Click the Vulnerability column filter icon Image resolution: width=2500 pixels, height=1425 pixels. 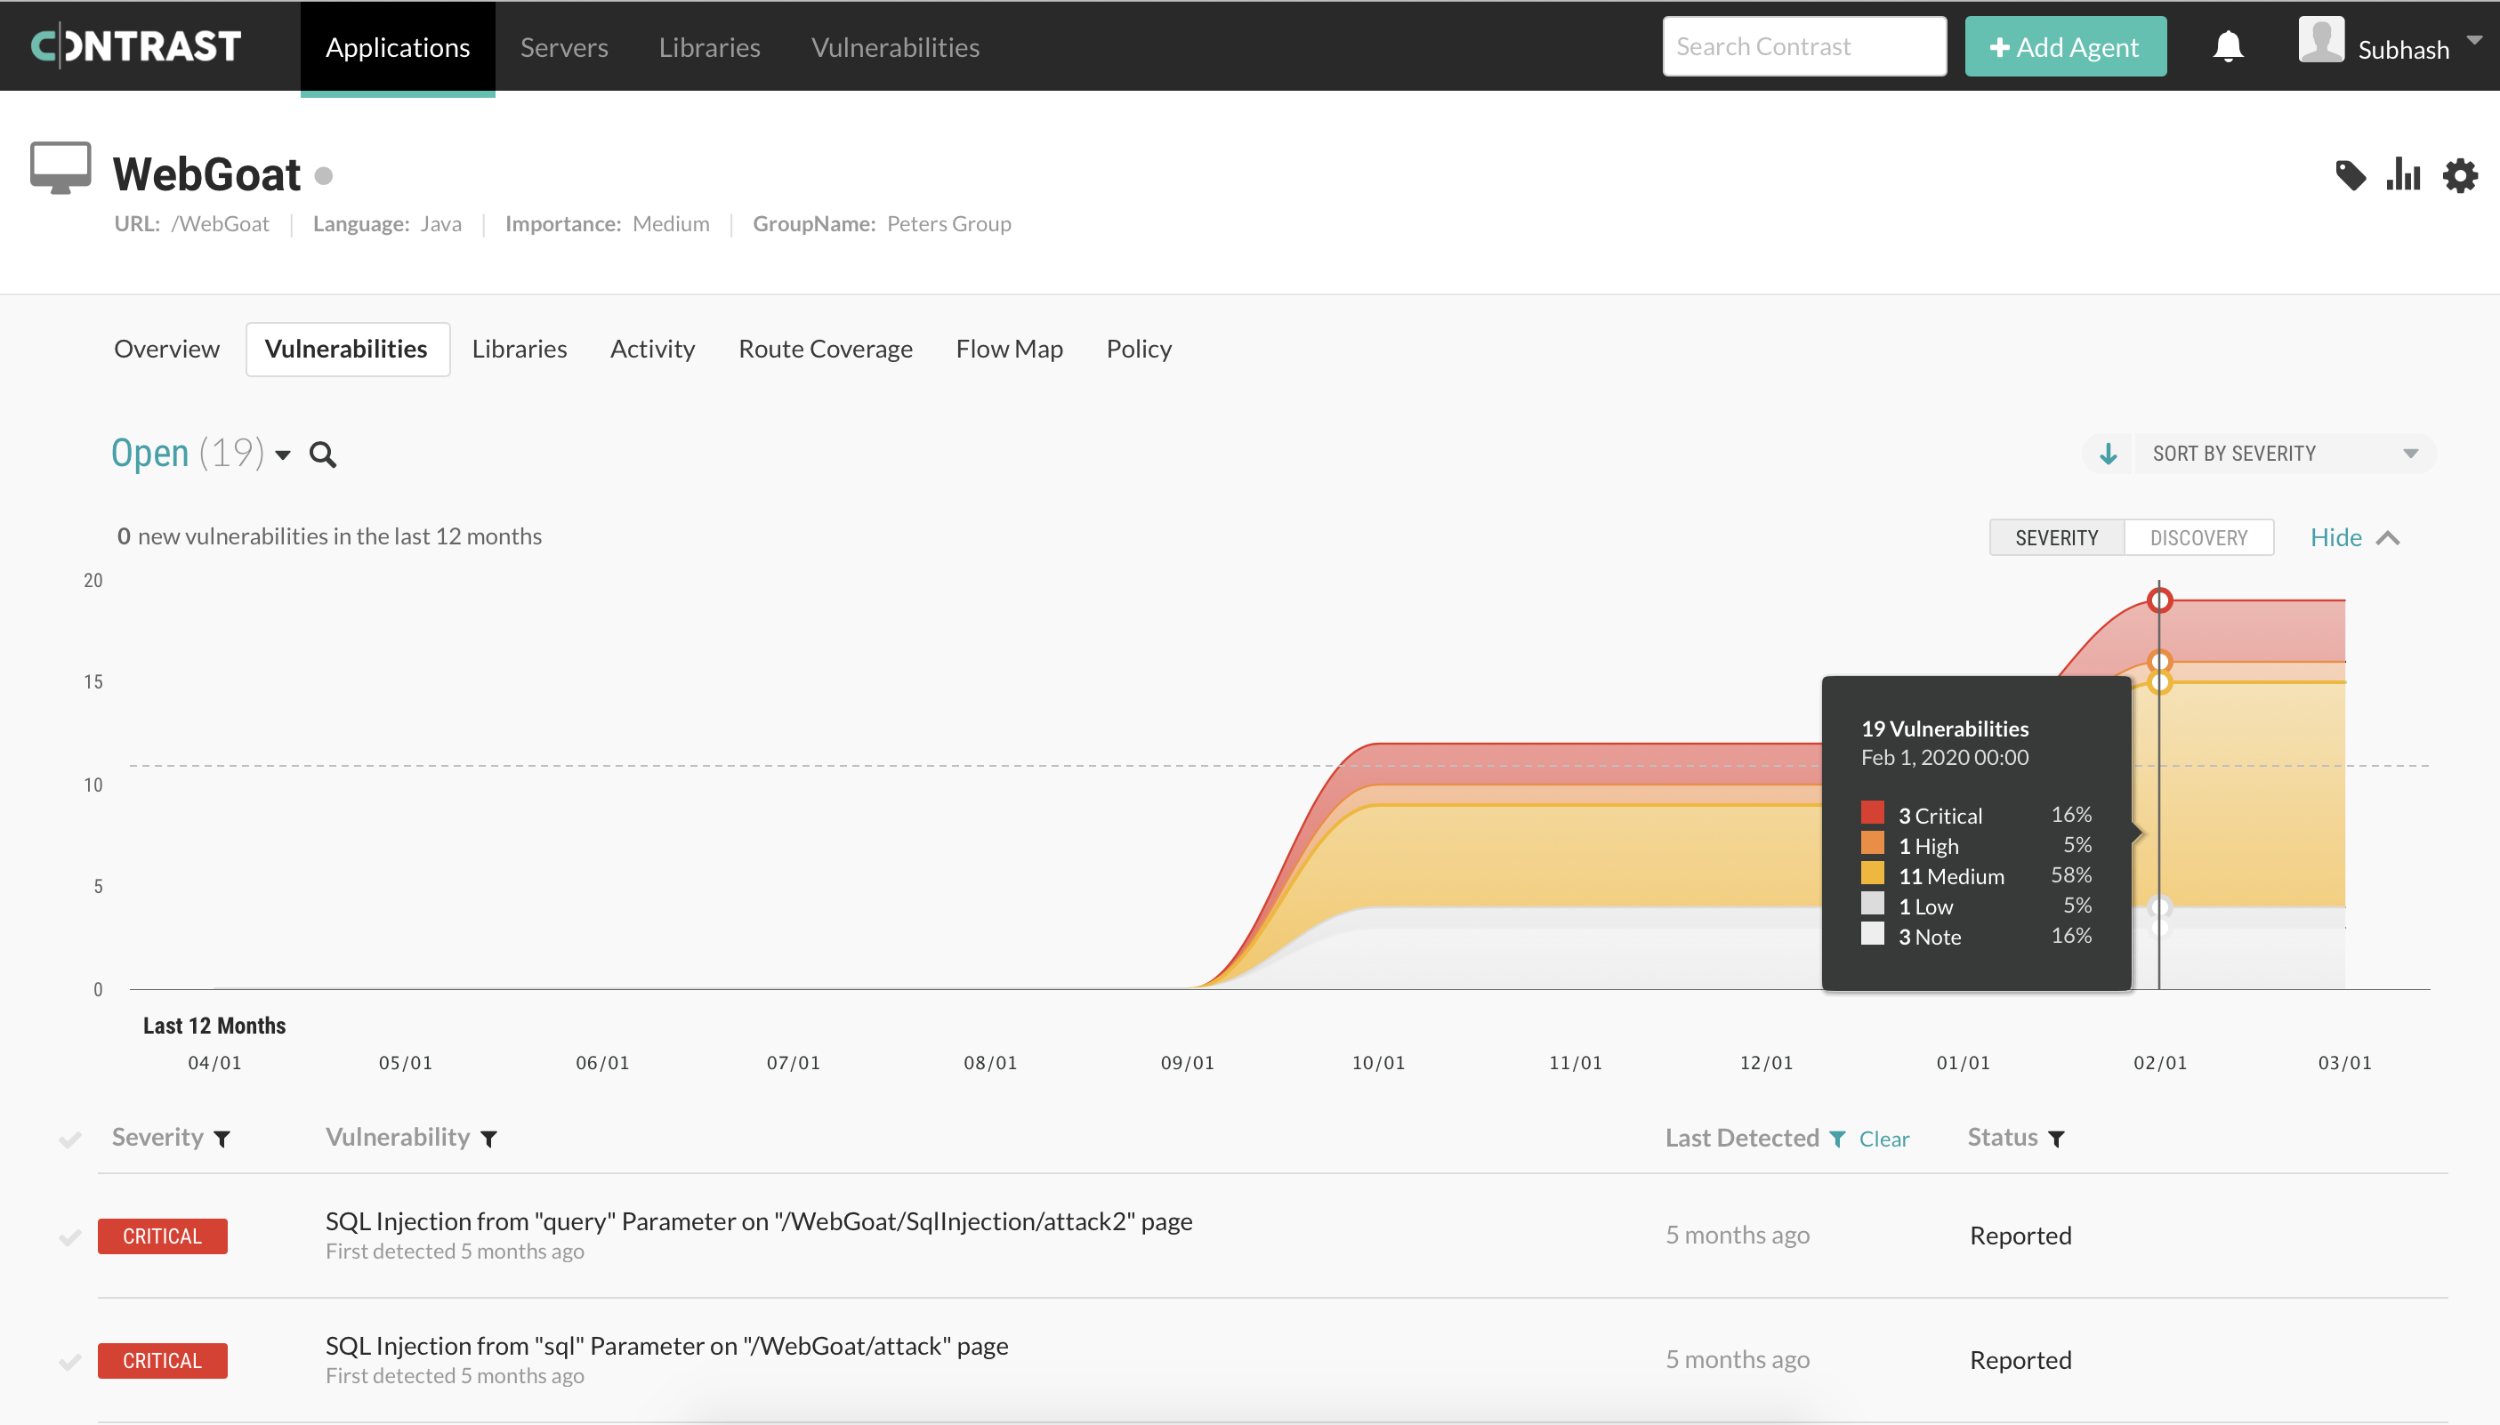click(x=489, y=1139)
